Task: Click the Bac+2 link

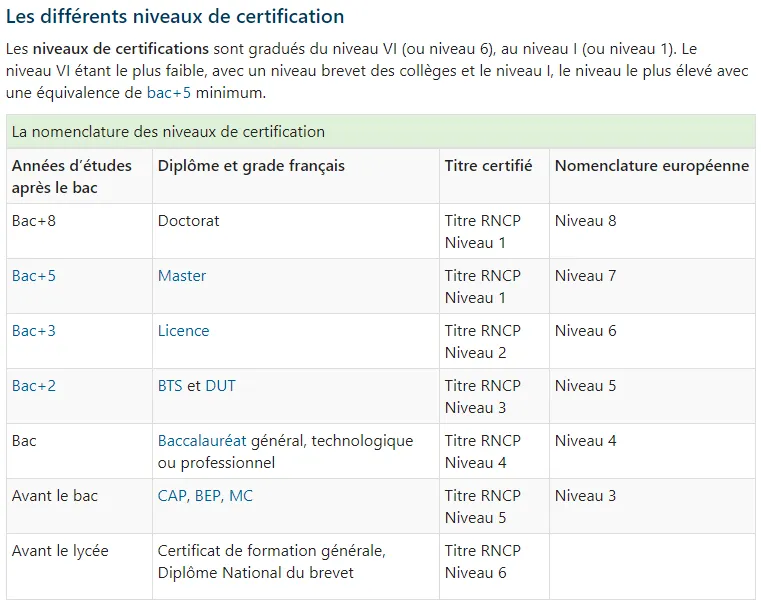Action: pyautogui.click(x=34, y=386)
